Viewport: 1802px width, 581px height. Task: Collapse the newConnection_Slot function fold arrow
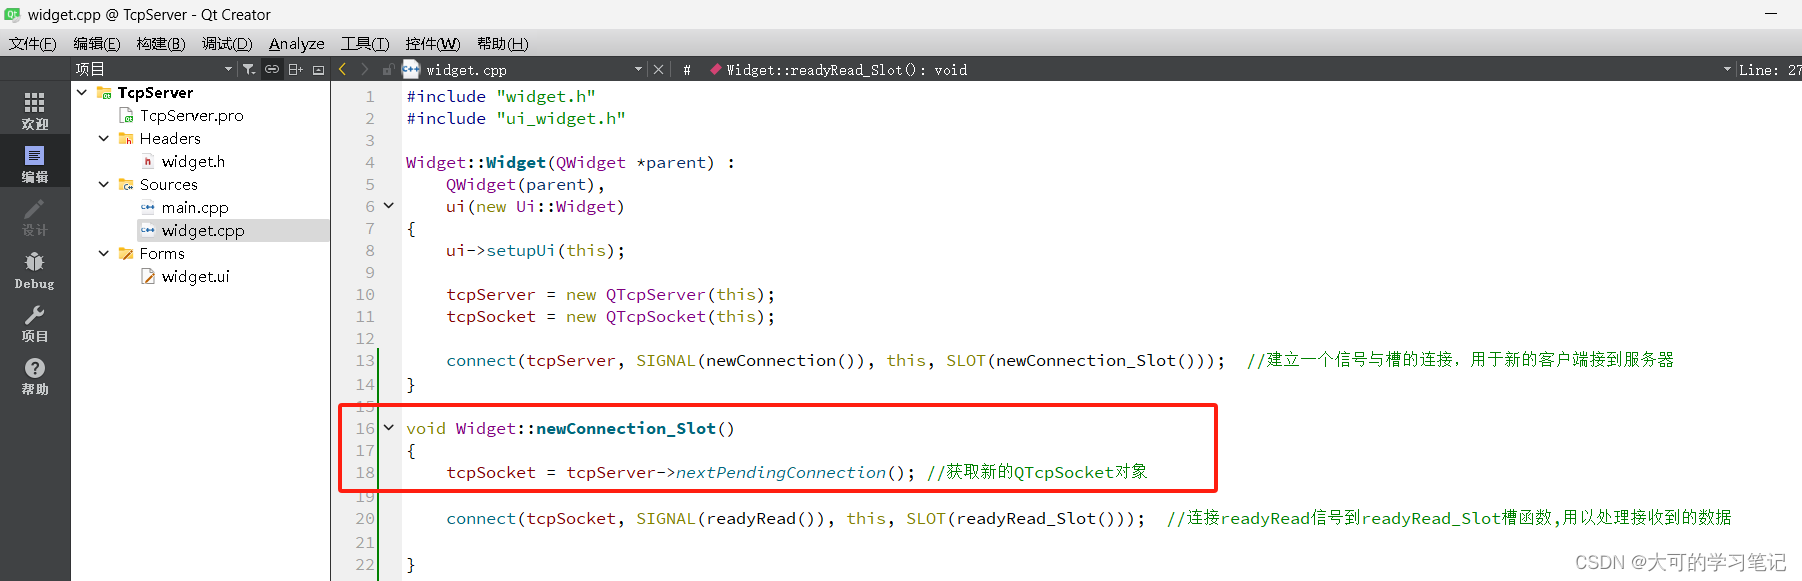(x=389, y=428)
